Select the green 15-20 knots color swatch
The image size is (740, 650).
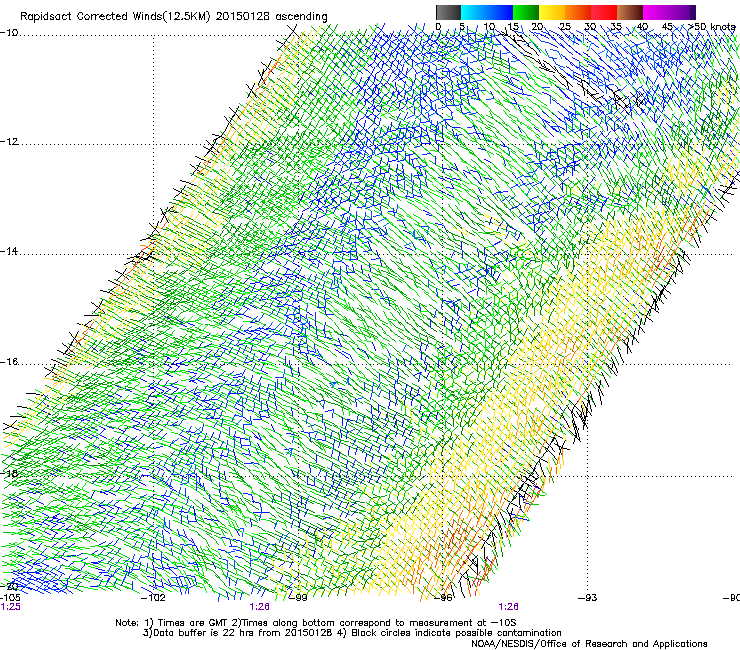click(526, 12)
